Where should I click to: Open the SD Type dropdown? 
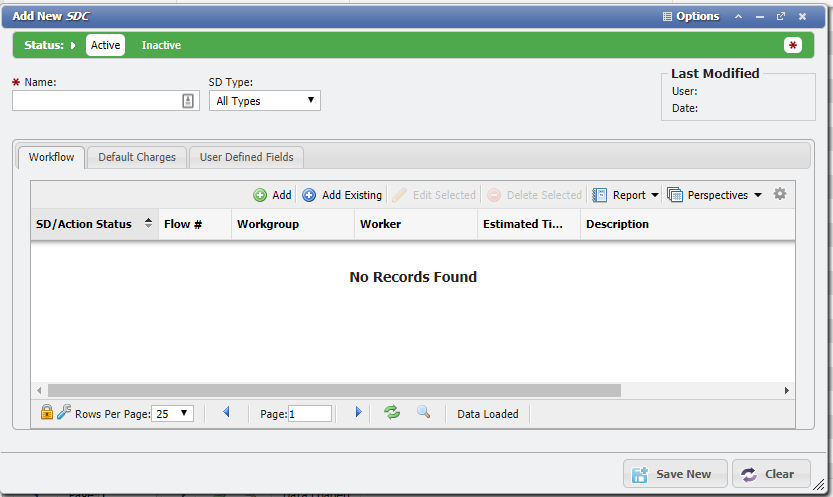[265, 101]
